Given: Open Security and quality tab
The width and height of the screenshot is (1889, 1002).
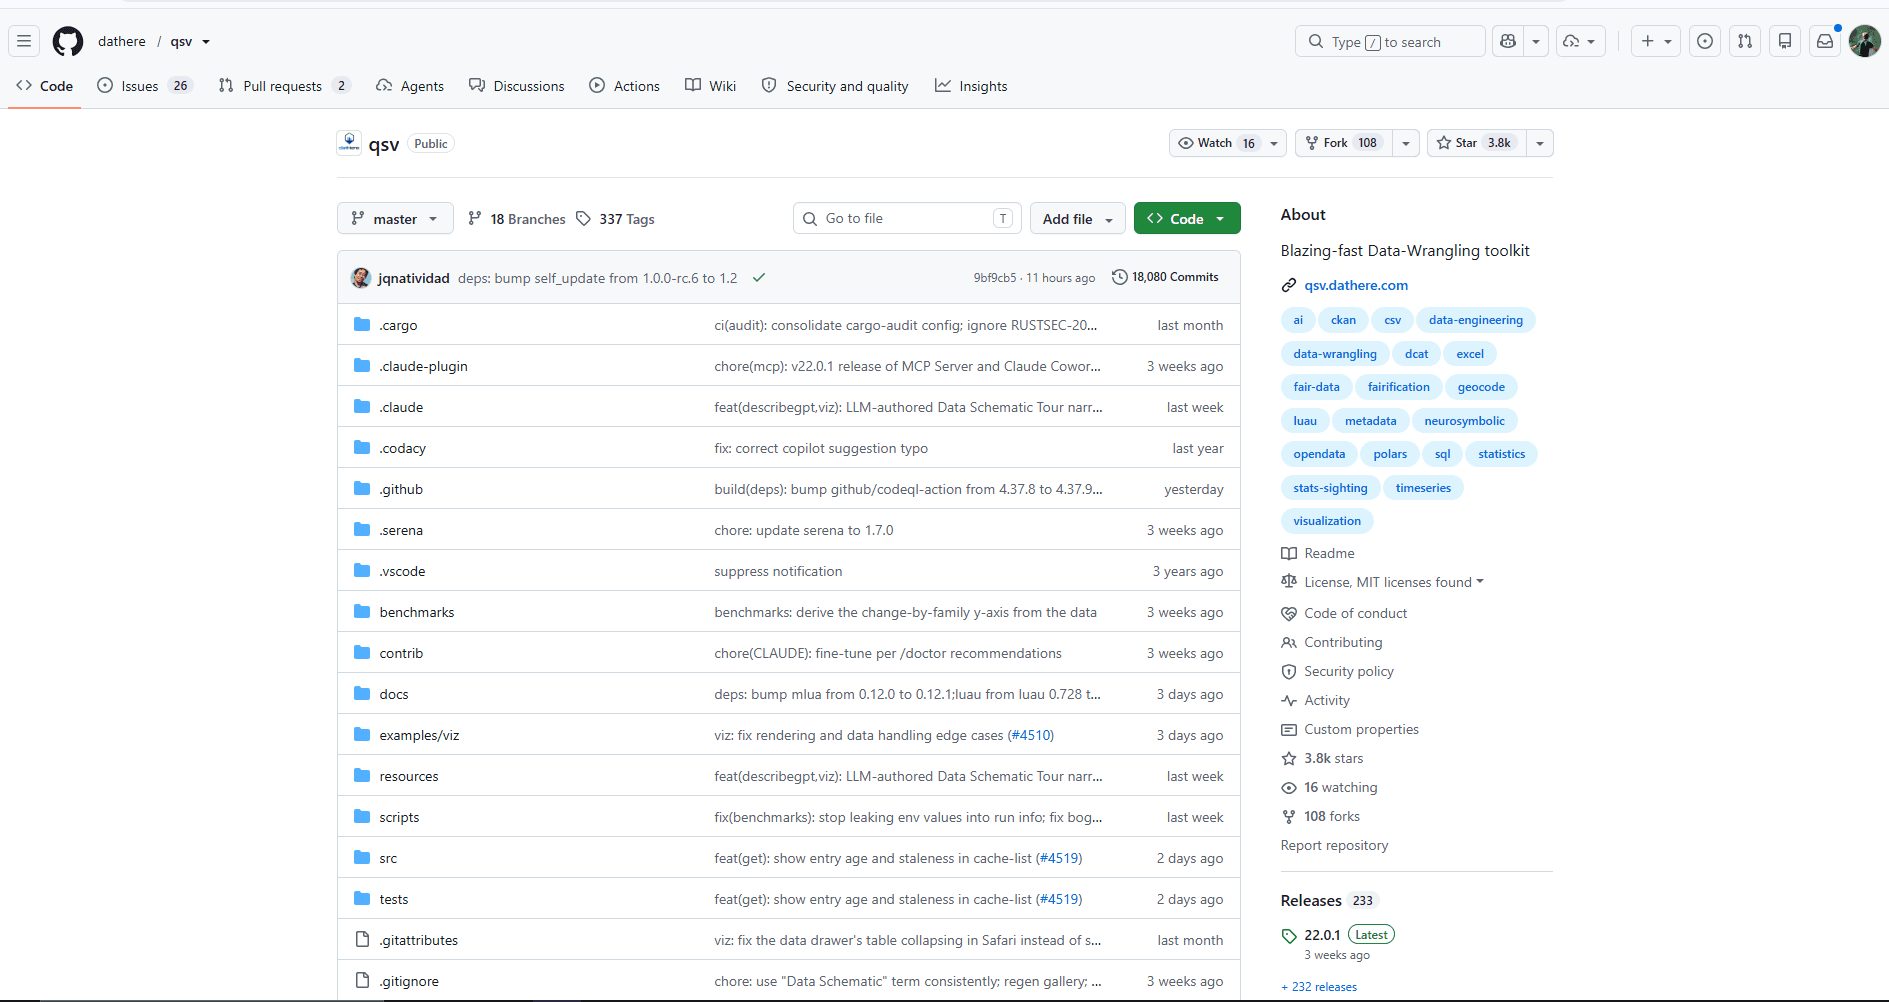Looking at the screenshot, I should point(835,86).
